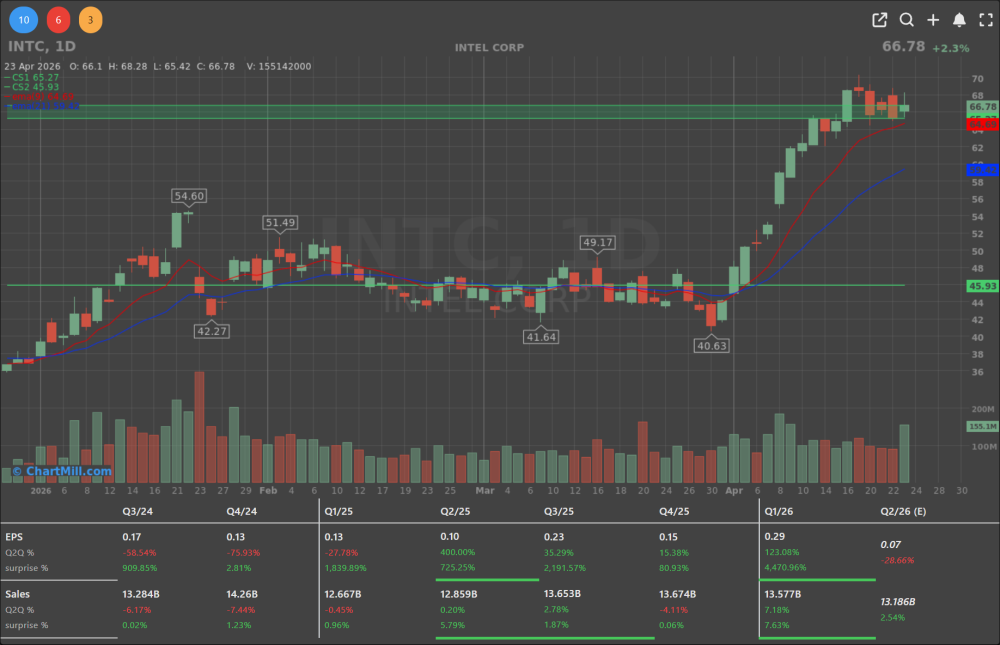The height and width of the screenshot is (645, 1000).
Task: Click the 13.284B sales value
Action: pyautogui.click(x=140, y=595)
